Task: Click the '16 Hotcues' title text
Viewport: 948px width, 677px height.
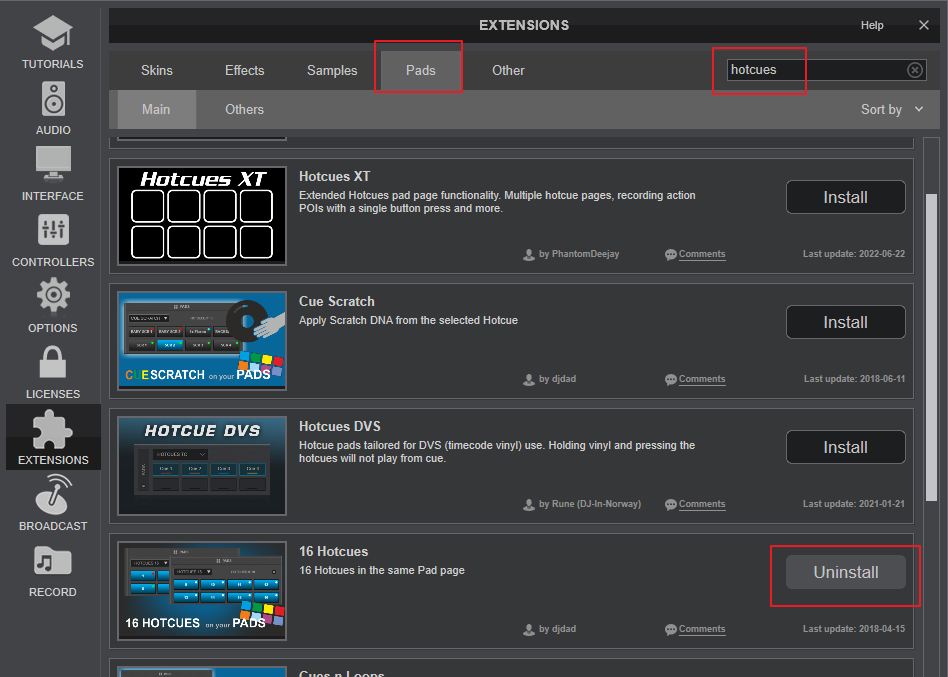Action: [334, 552]
